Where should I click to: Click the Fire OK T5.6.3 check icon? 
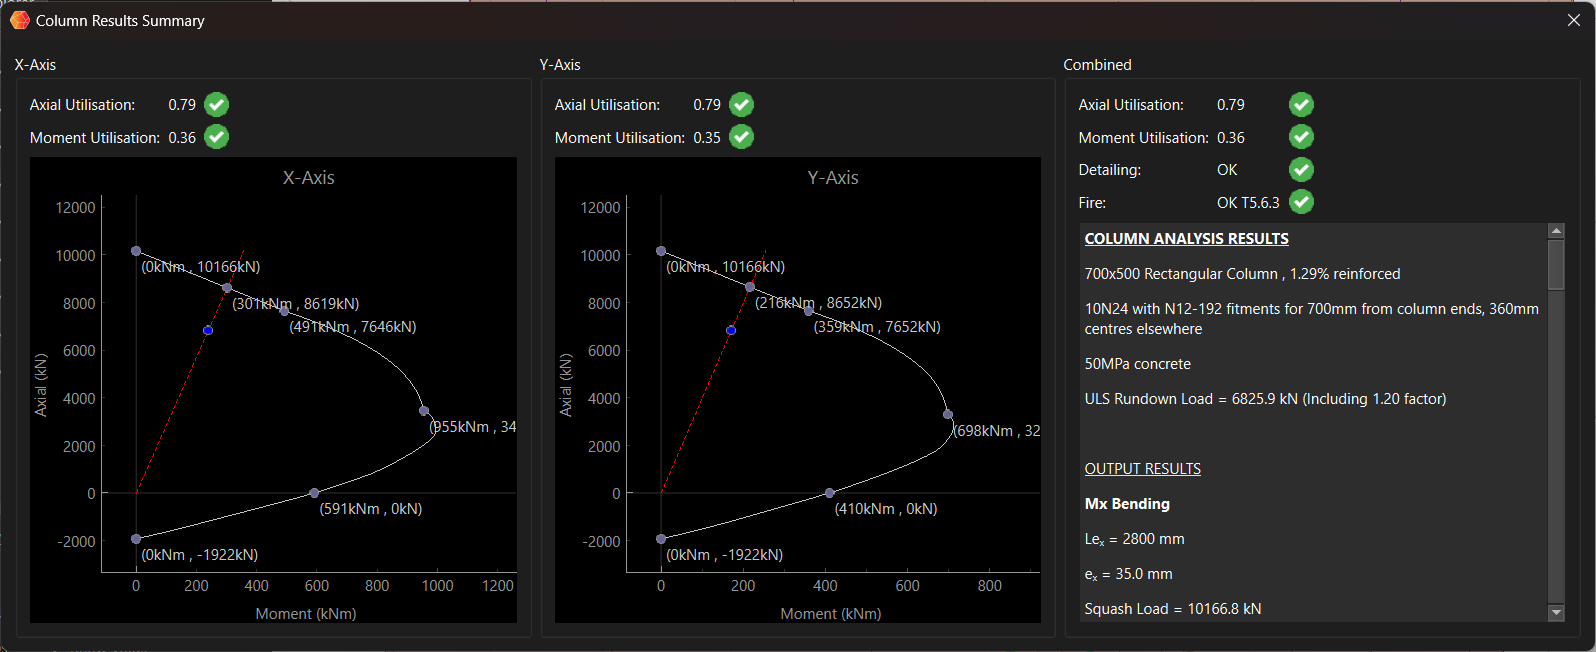coord(1301,202)
